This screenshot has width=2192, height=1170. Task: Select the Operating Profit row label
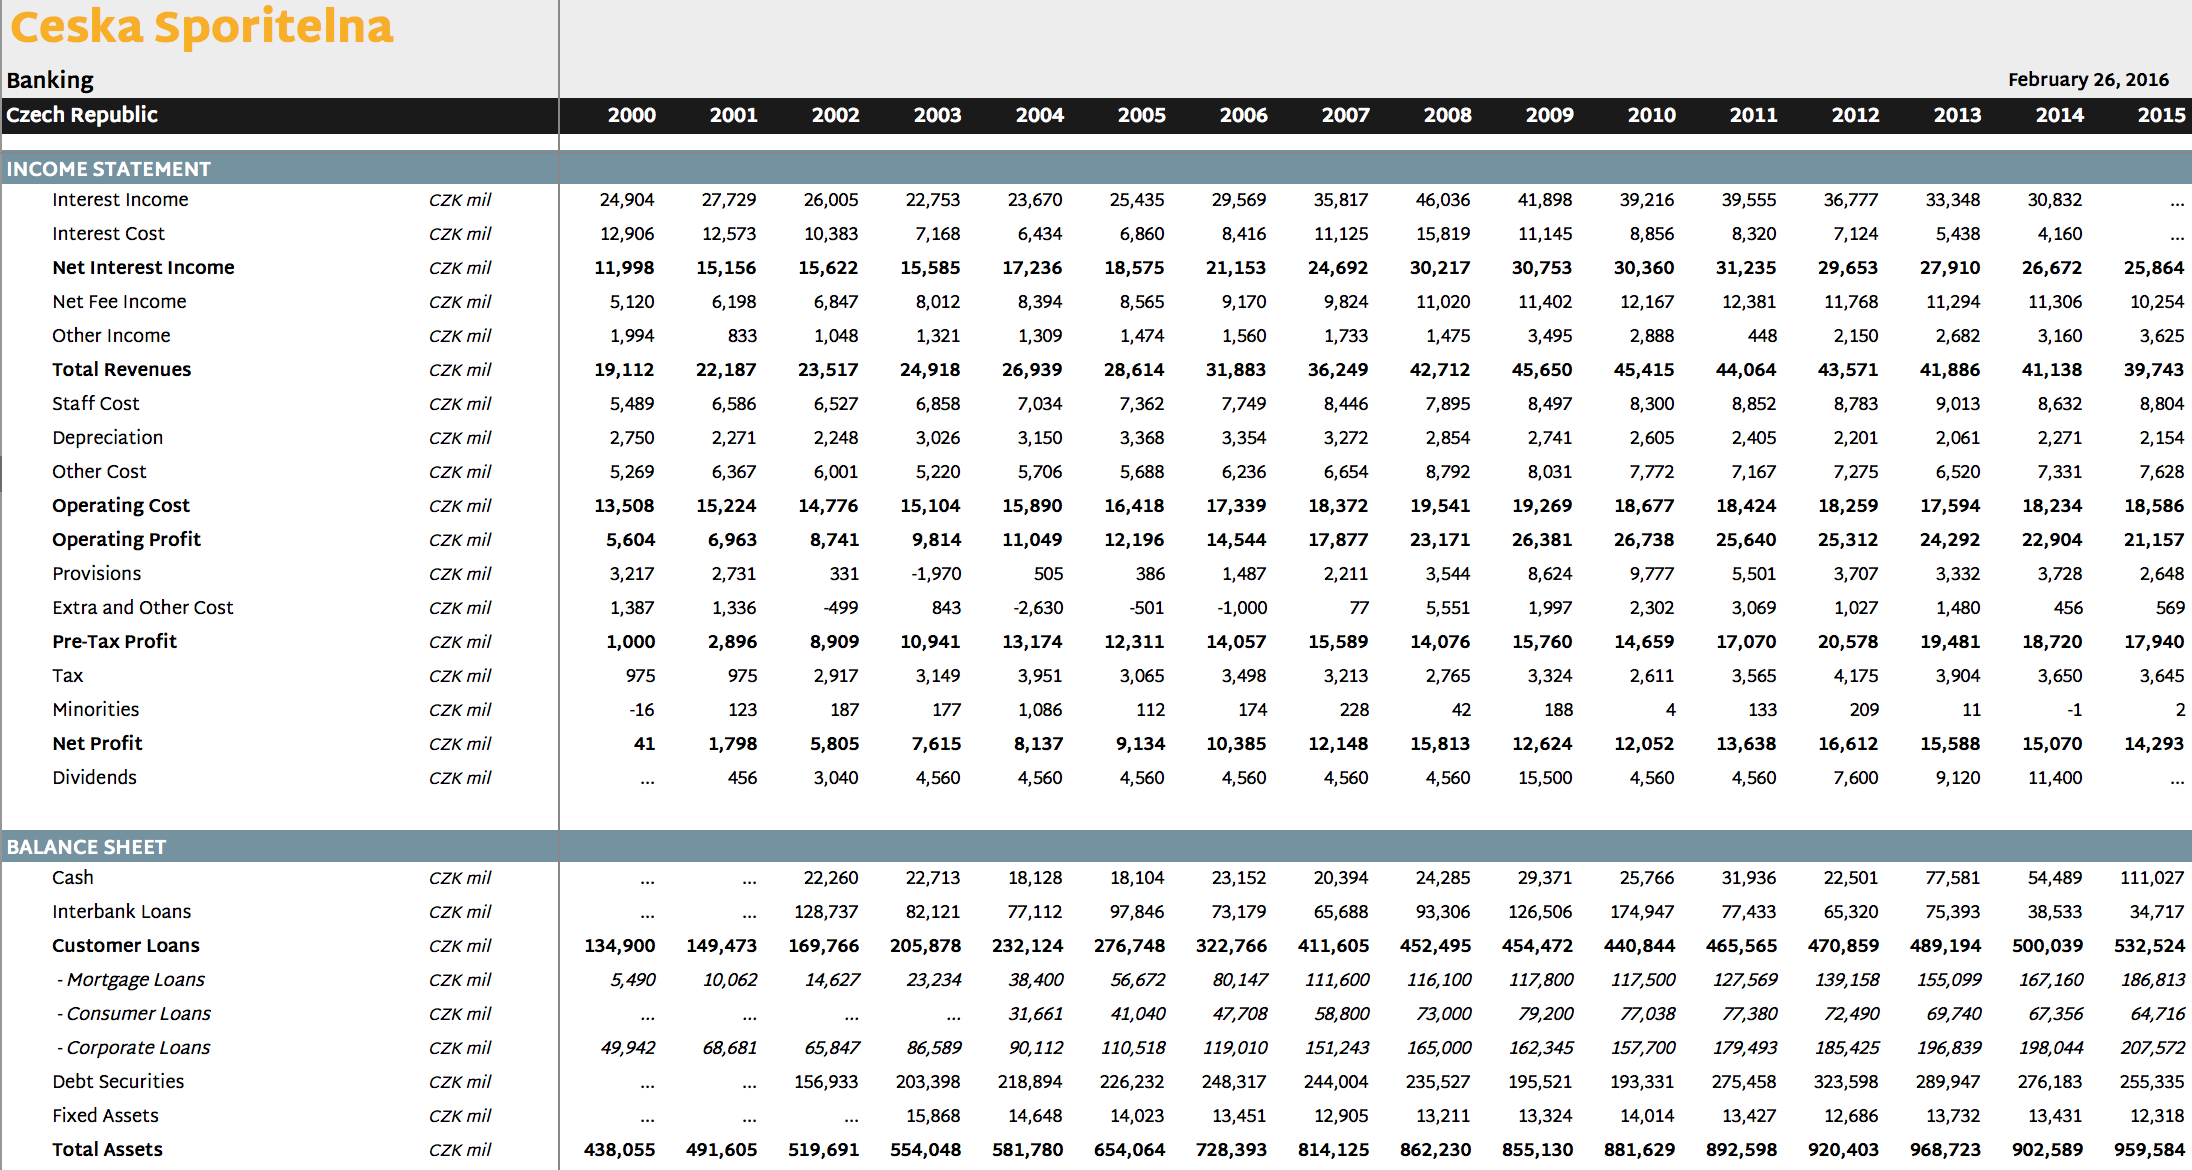click(x=126, y=540)
